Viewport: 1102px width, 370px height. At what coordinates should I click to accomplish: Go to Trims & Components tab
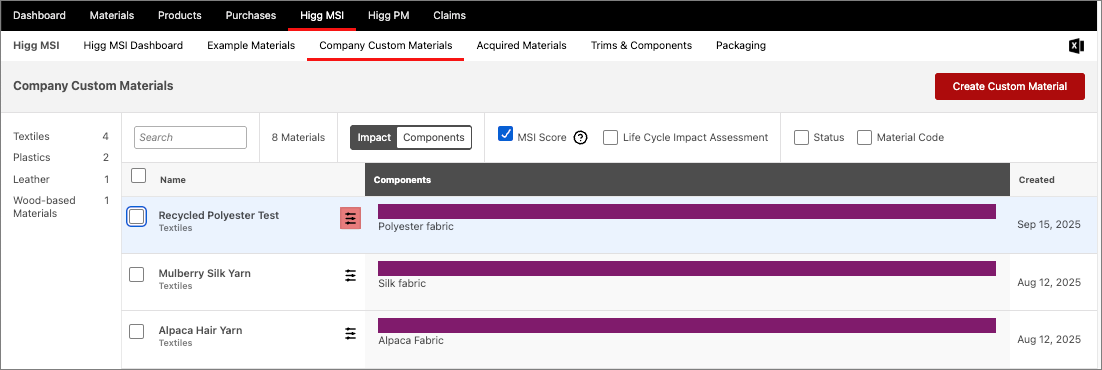(642, 46)
